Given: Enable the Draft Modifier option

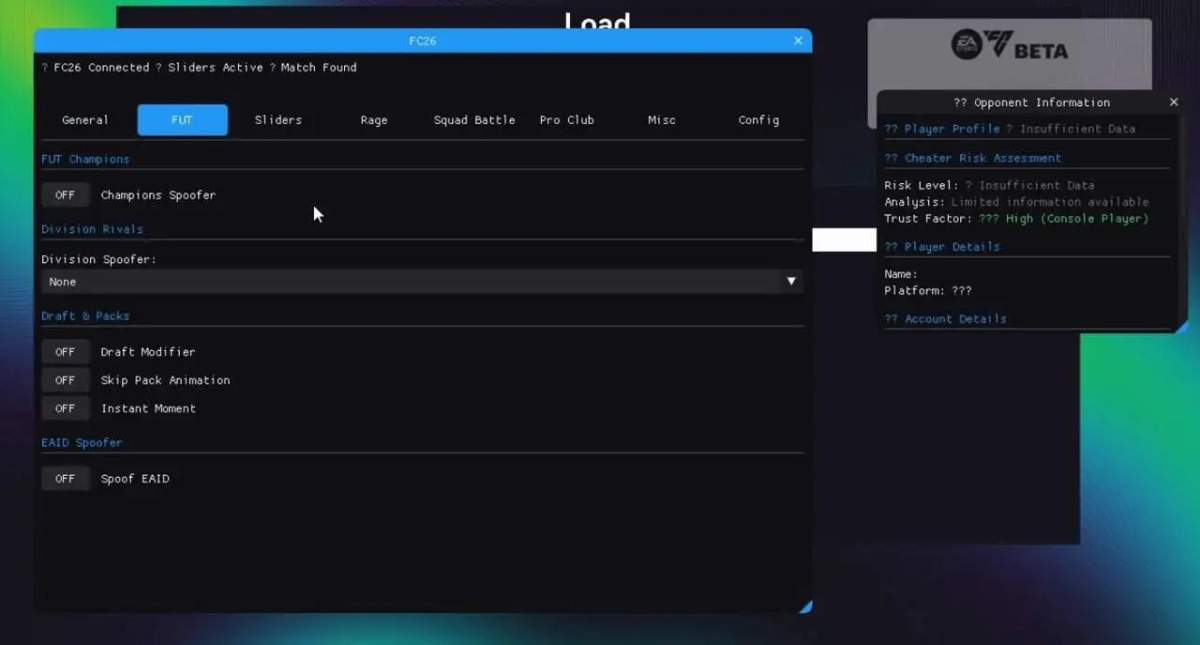Looking at the screenshot, I should click(x=65, y=352).
